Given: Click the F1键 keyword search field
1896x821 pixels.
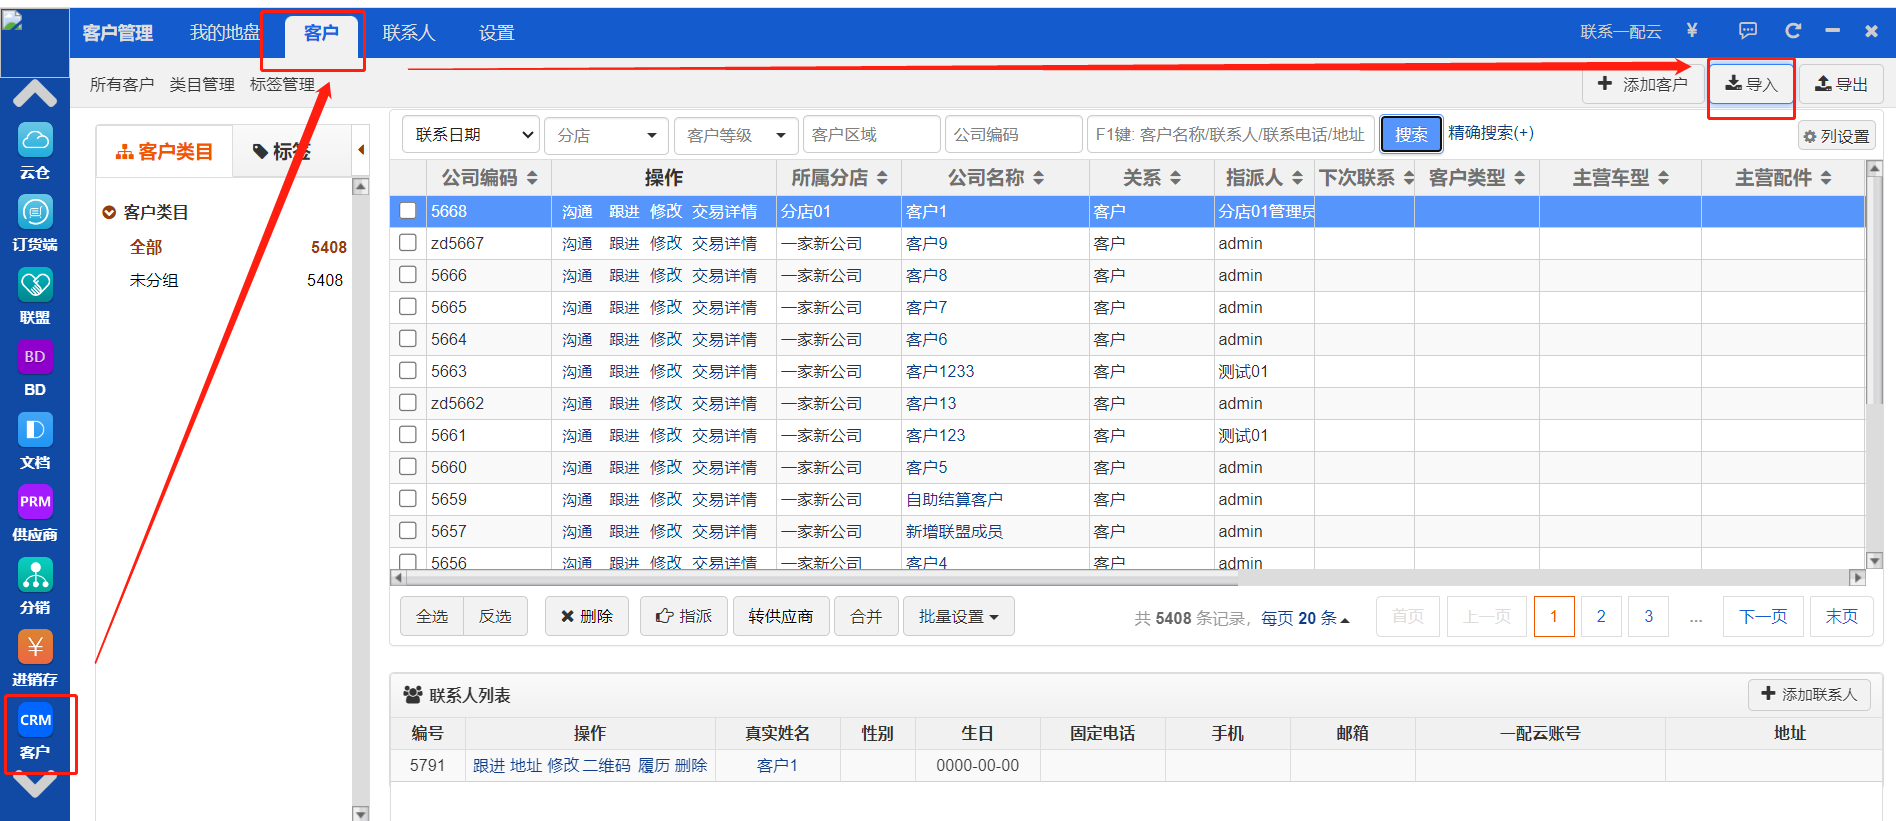Looking at the screenshot, I should [1232, 135].
